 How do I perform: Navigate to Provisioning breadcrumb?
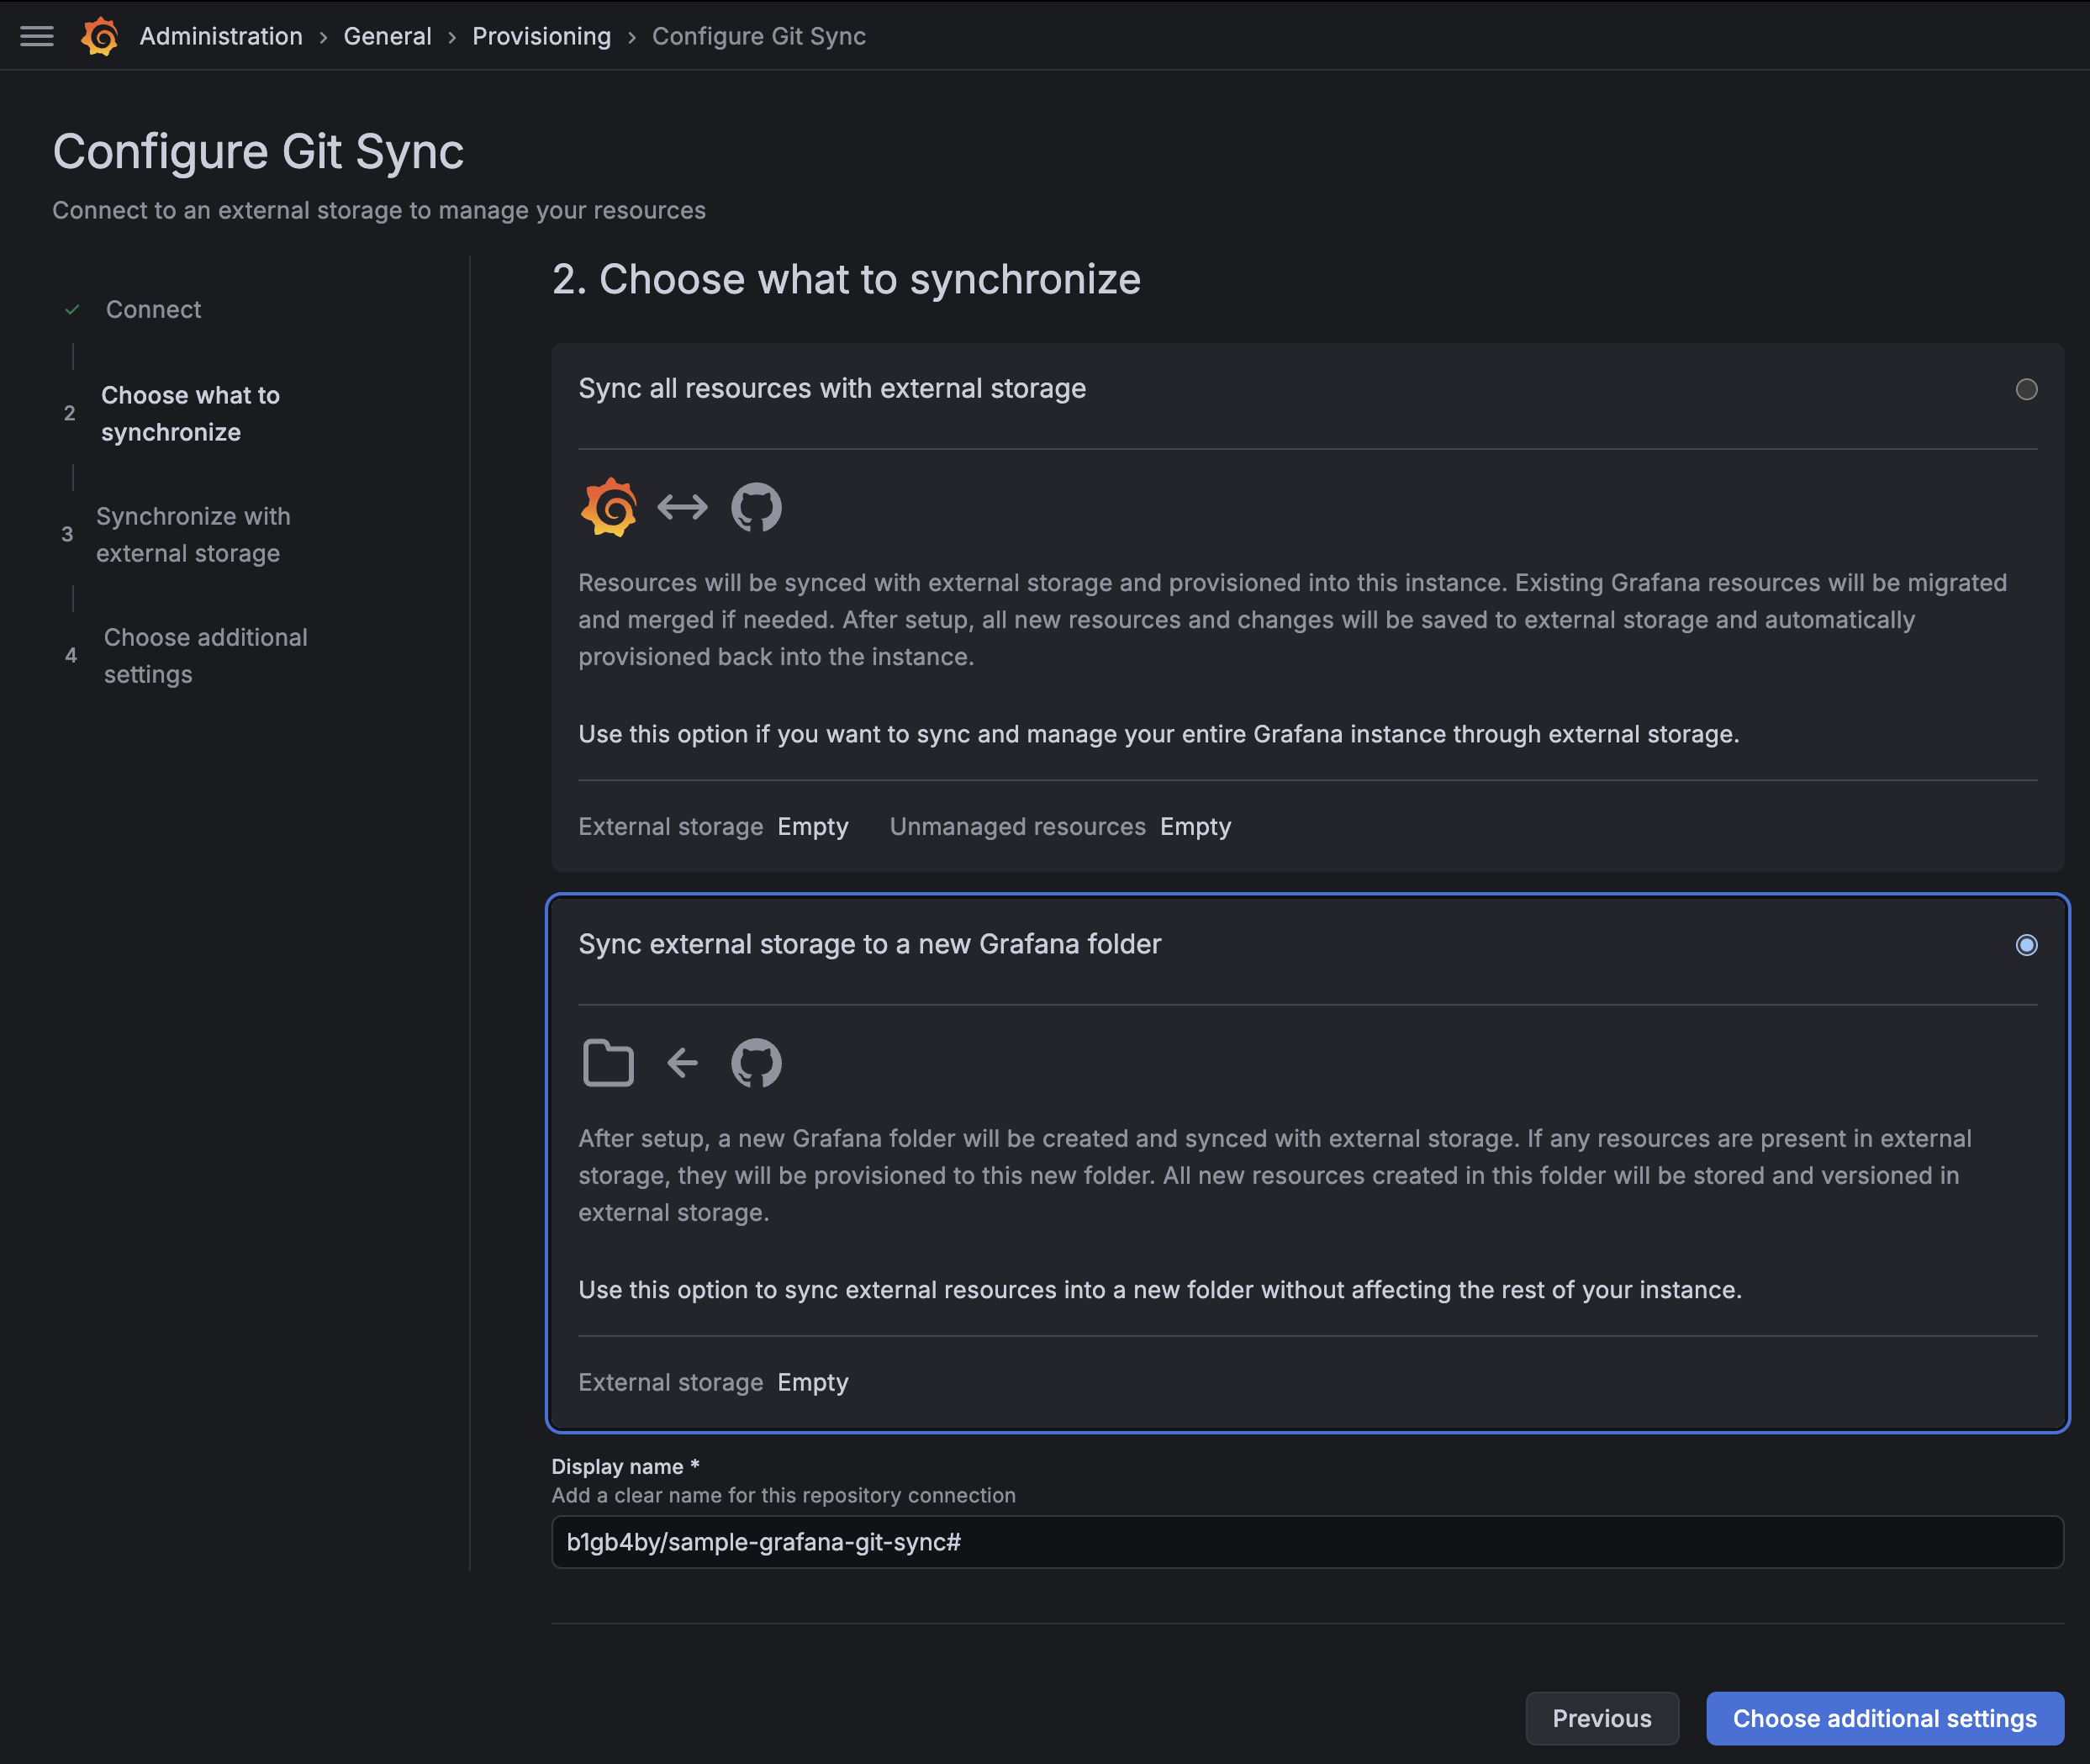coord(541,36)
